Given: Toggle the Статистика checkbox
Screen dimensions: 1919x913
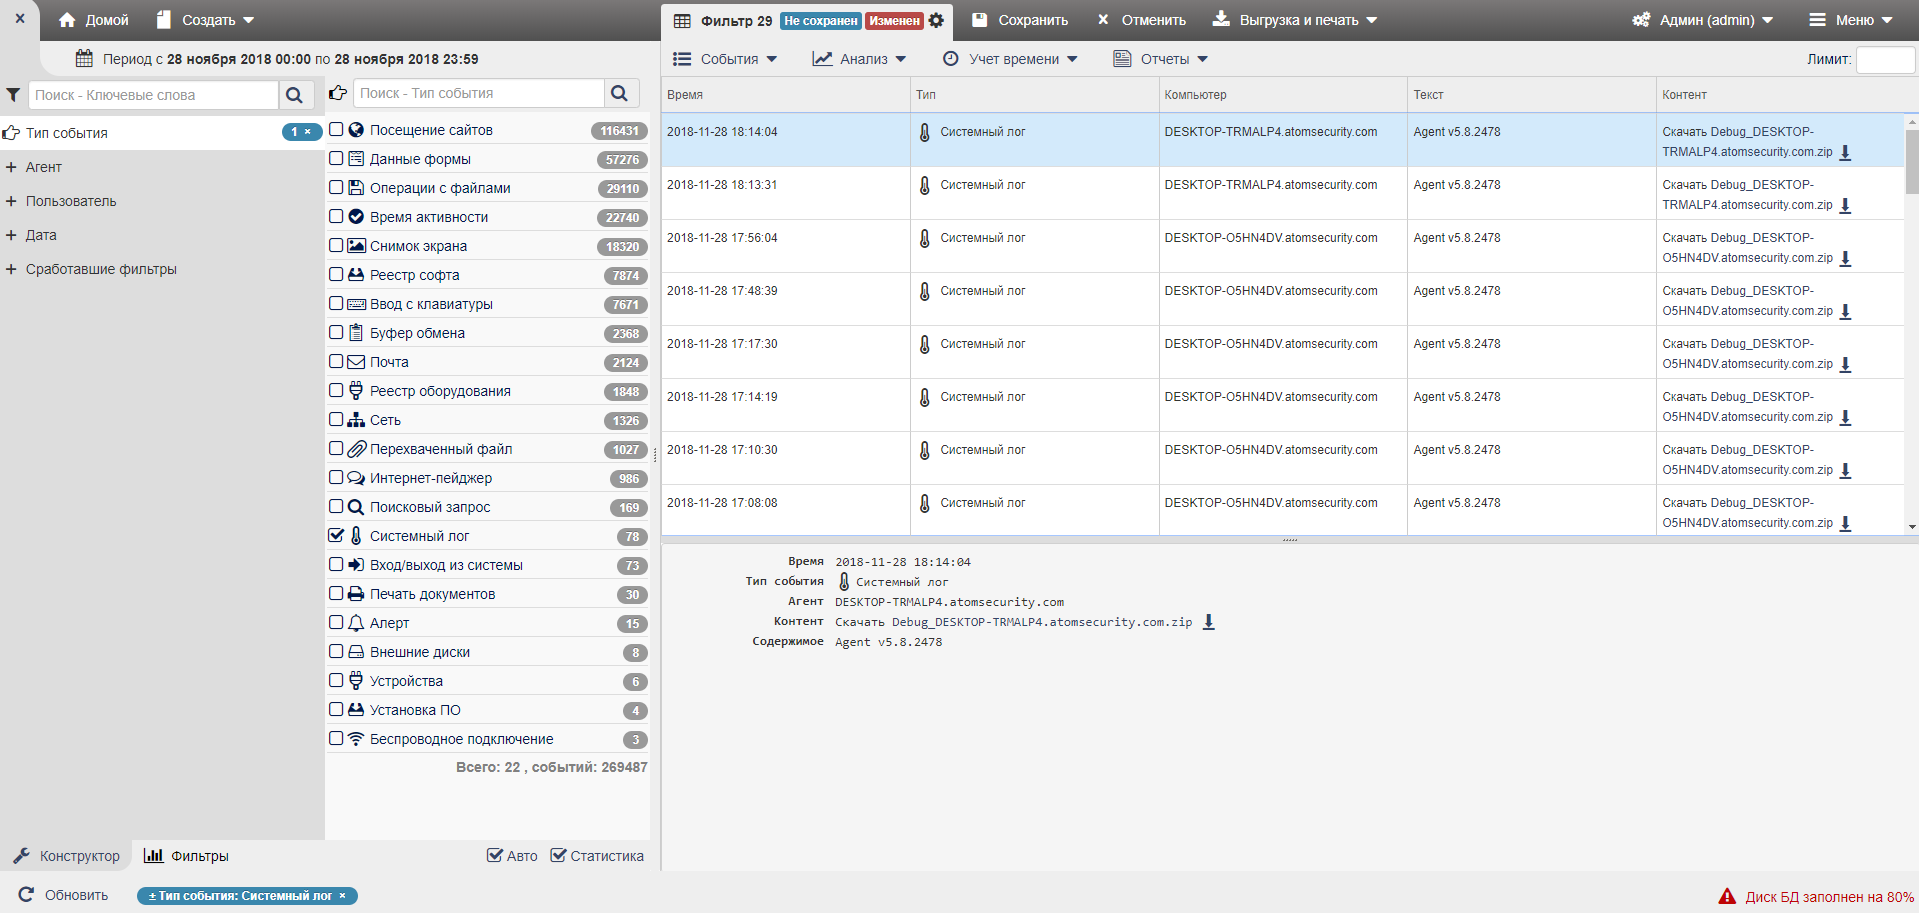Looking at the screenshot, I should pos(558,855).
